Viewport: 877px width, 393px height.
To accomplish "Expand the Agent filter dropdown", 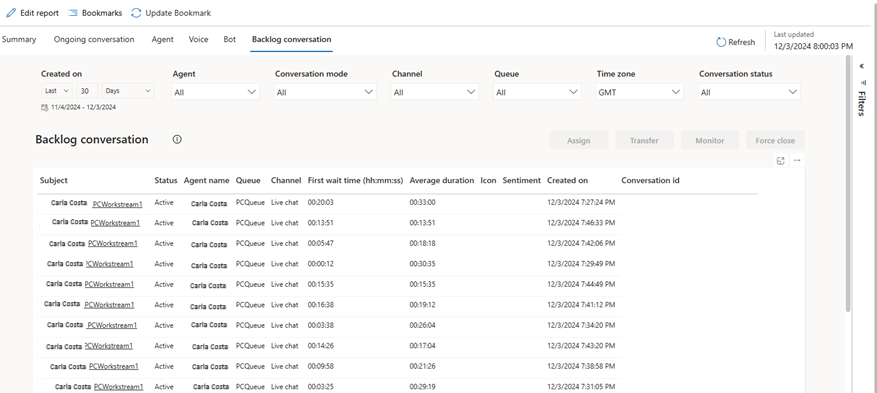I will 215,92.
